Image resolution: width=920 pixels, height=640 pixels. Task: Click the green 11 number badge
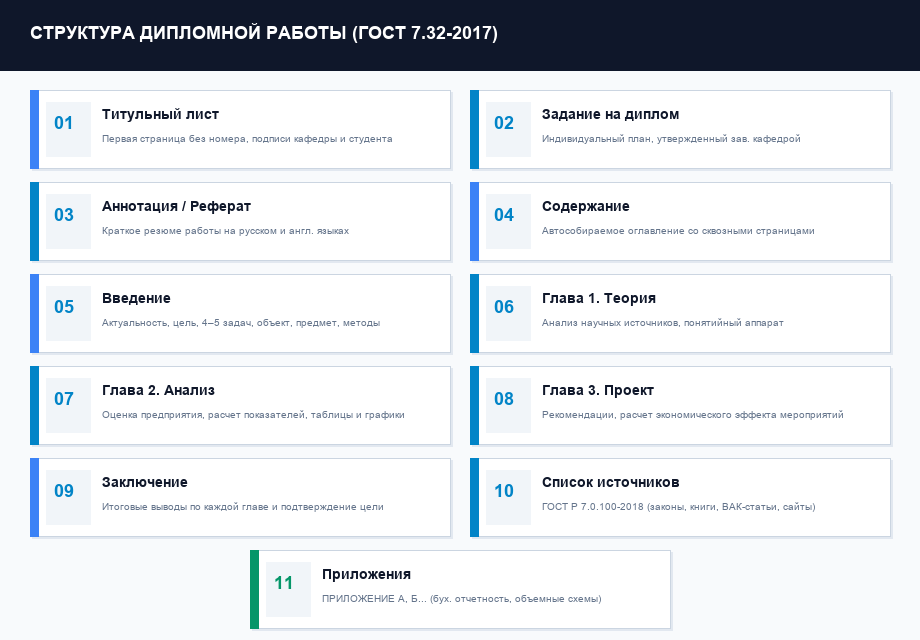coord(288,590)
